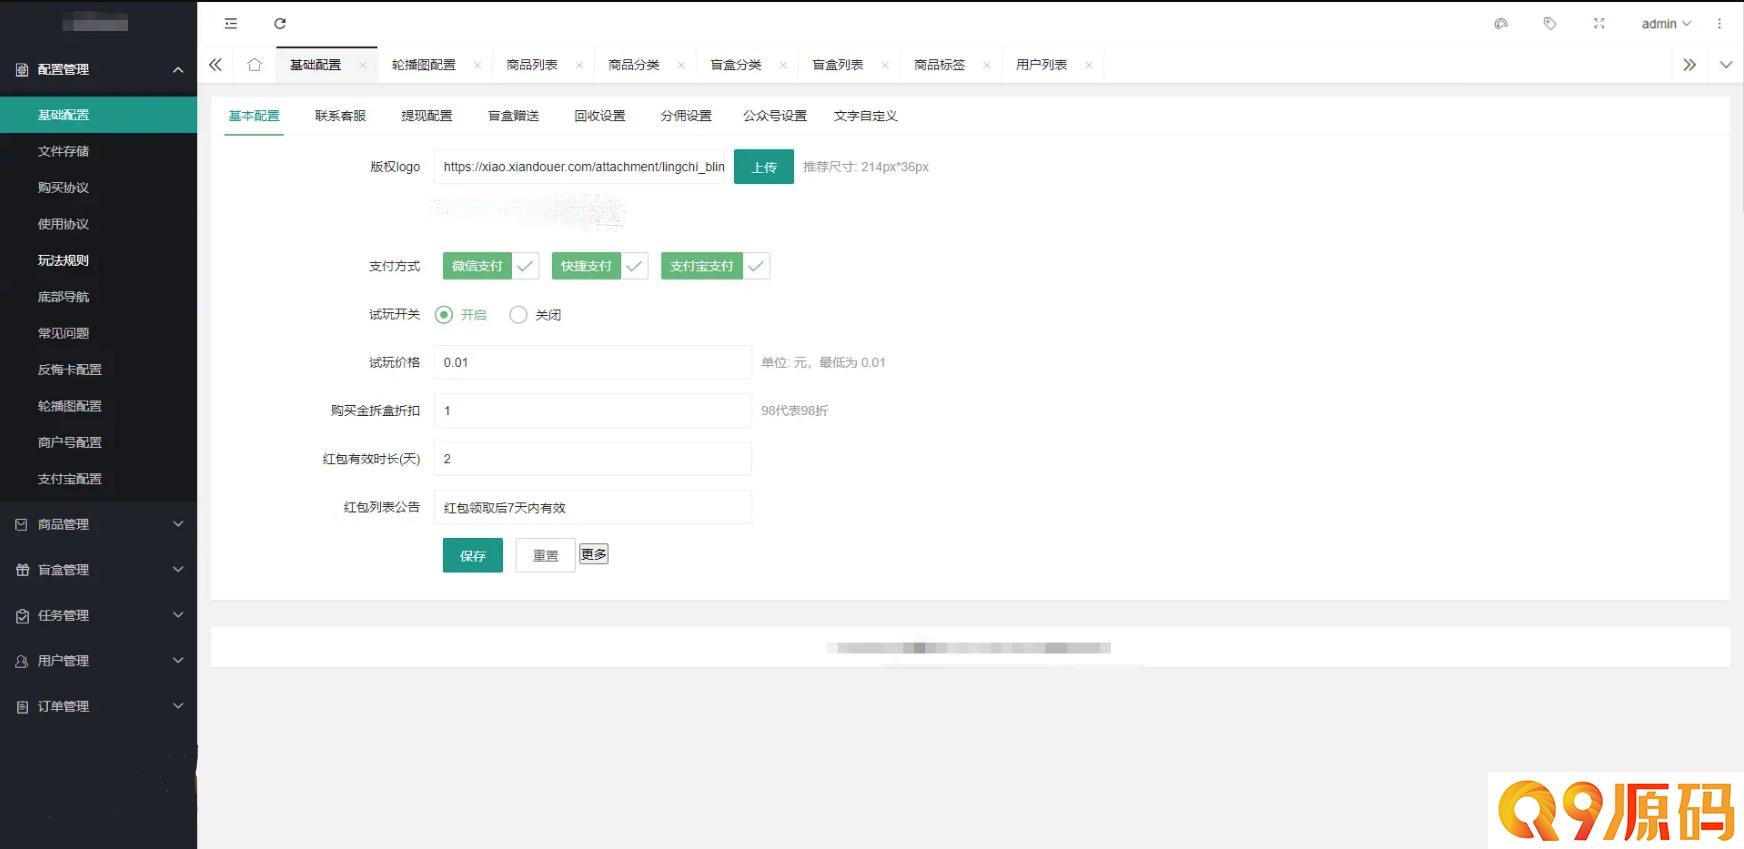Select 关闭 for 试玩开关

tap(535, 315)
